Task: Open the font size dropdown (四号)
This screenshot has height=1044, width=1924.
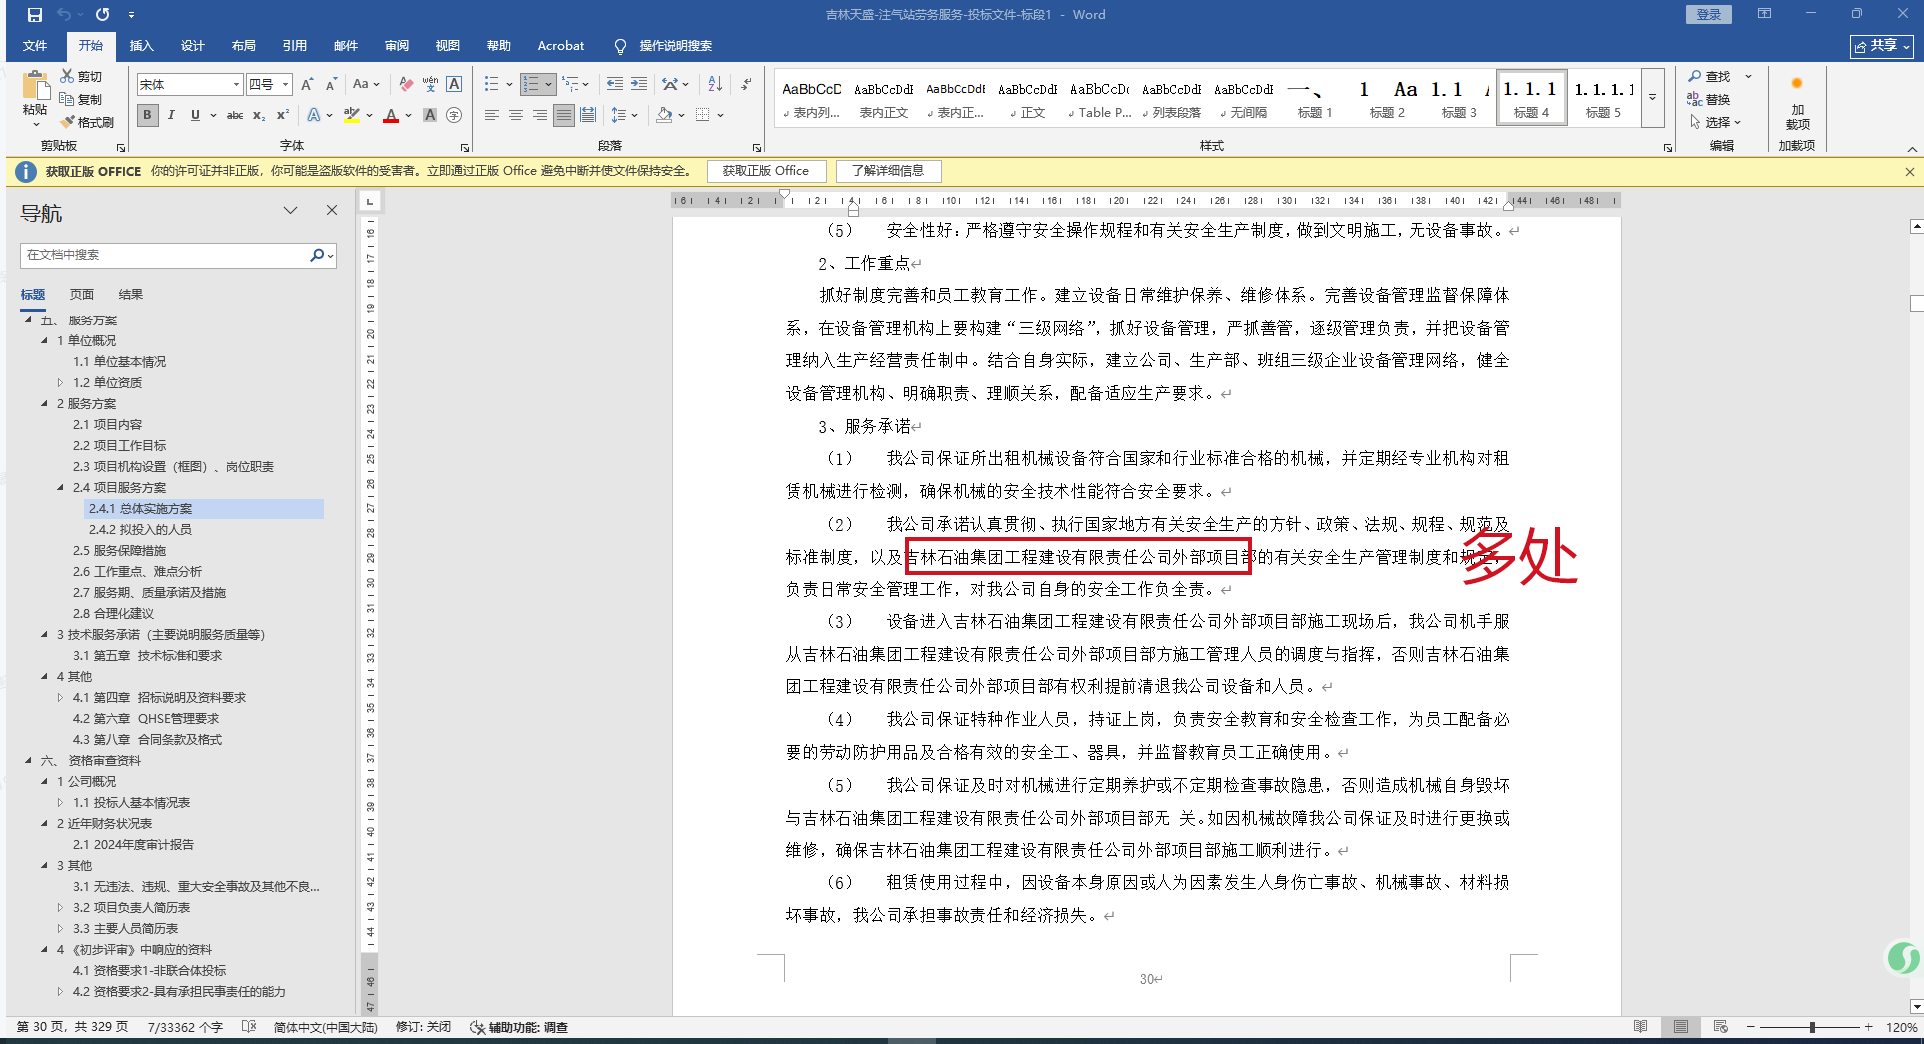Action: (x=285, y=84)
